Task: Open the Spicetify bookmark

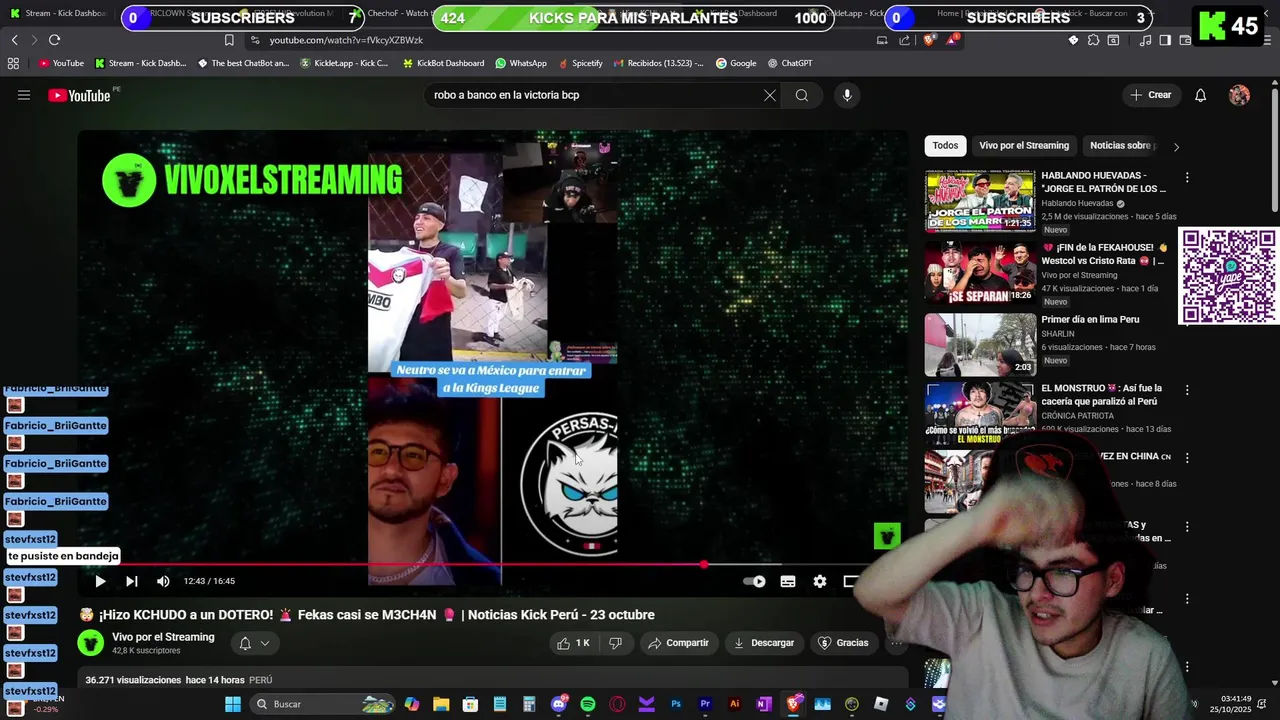Action: point(580,63)
